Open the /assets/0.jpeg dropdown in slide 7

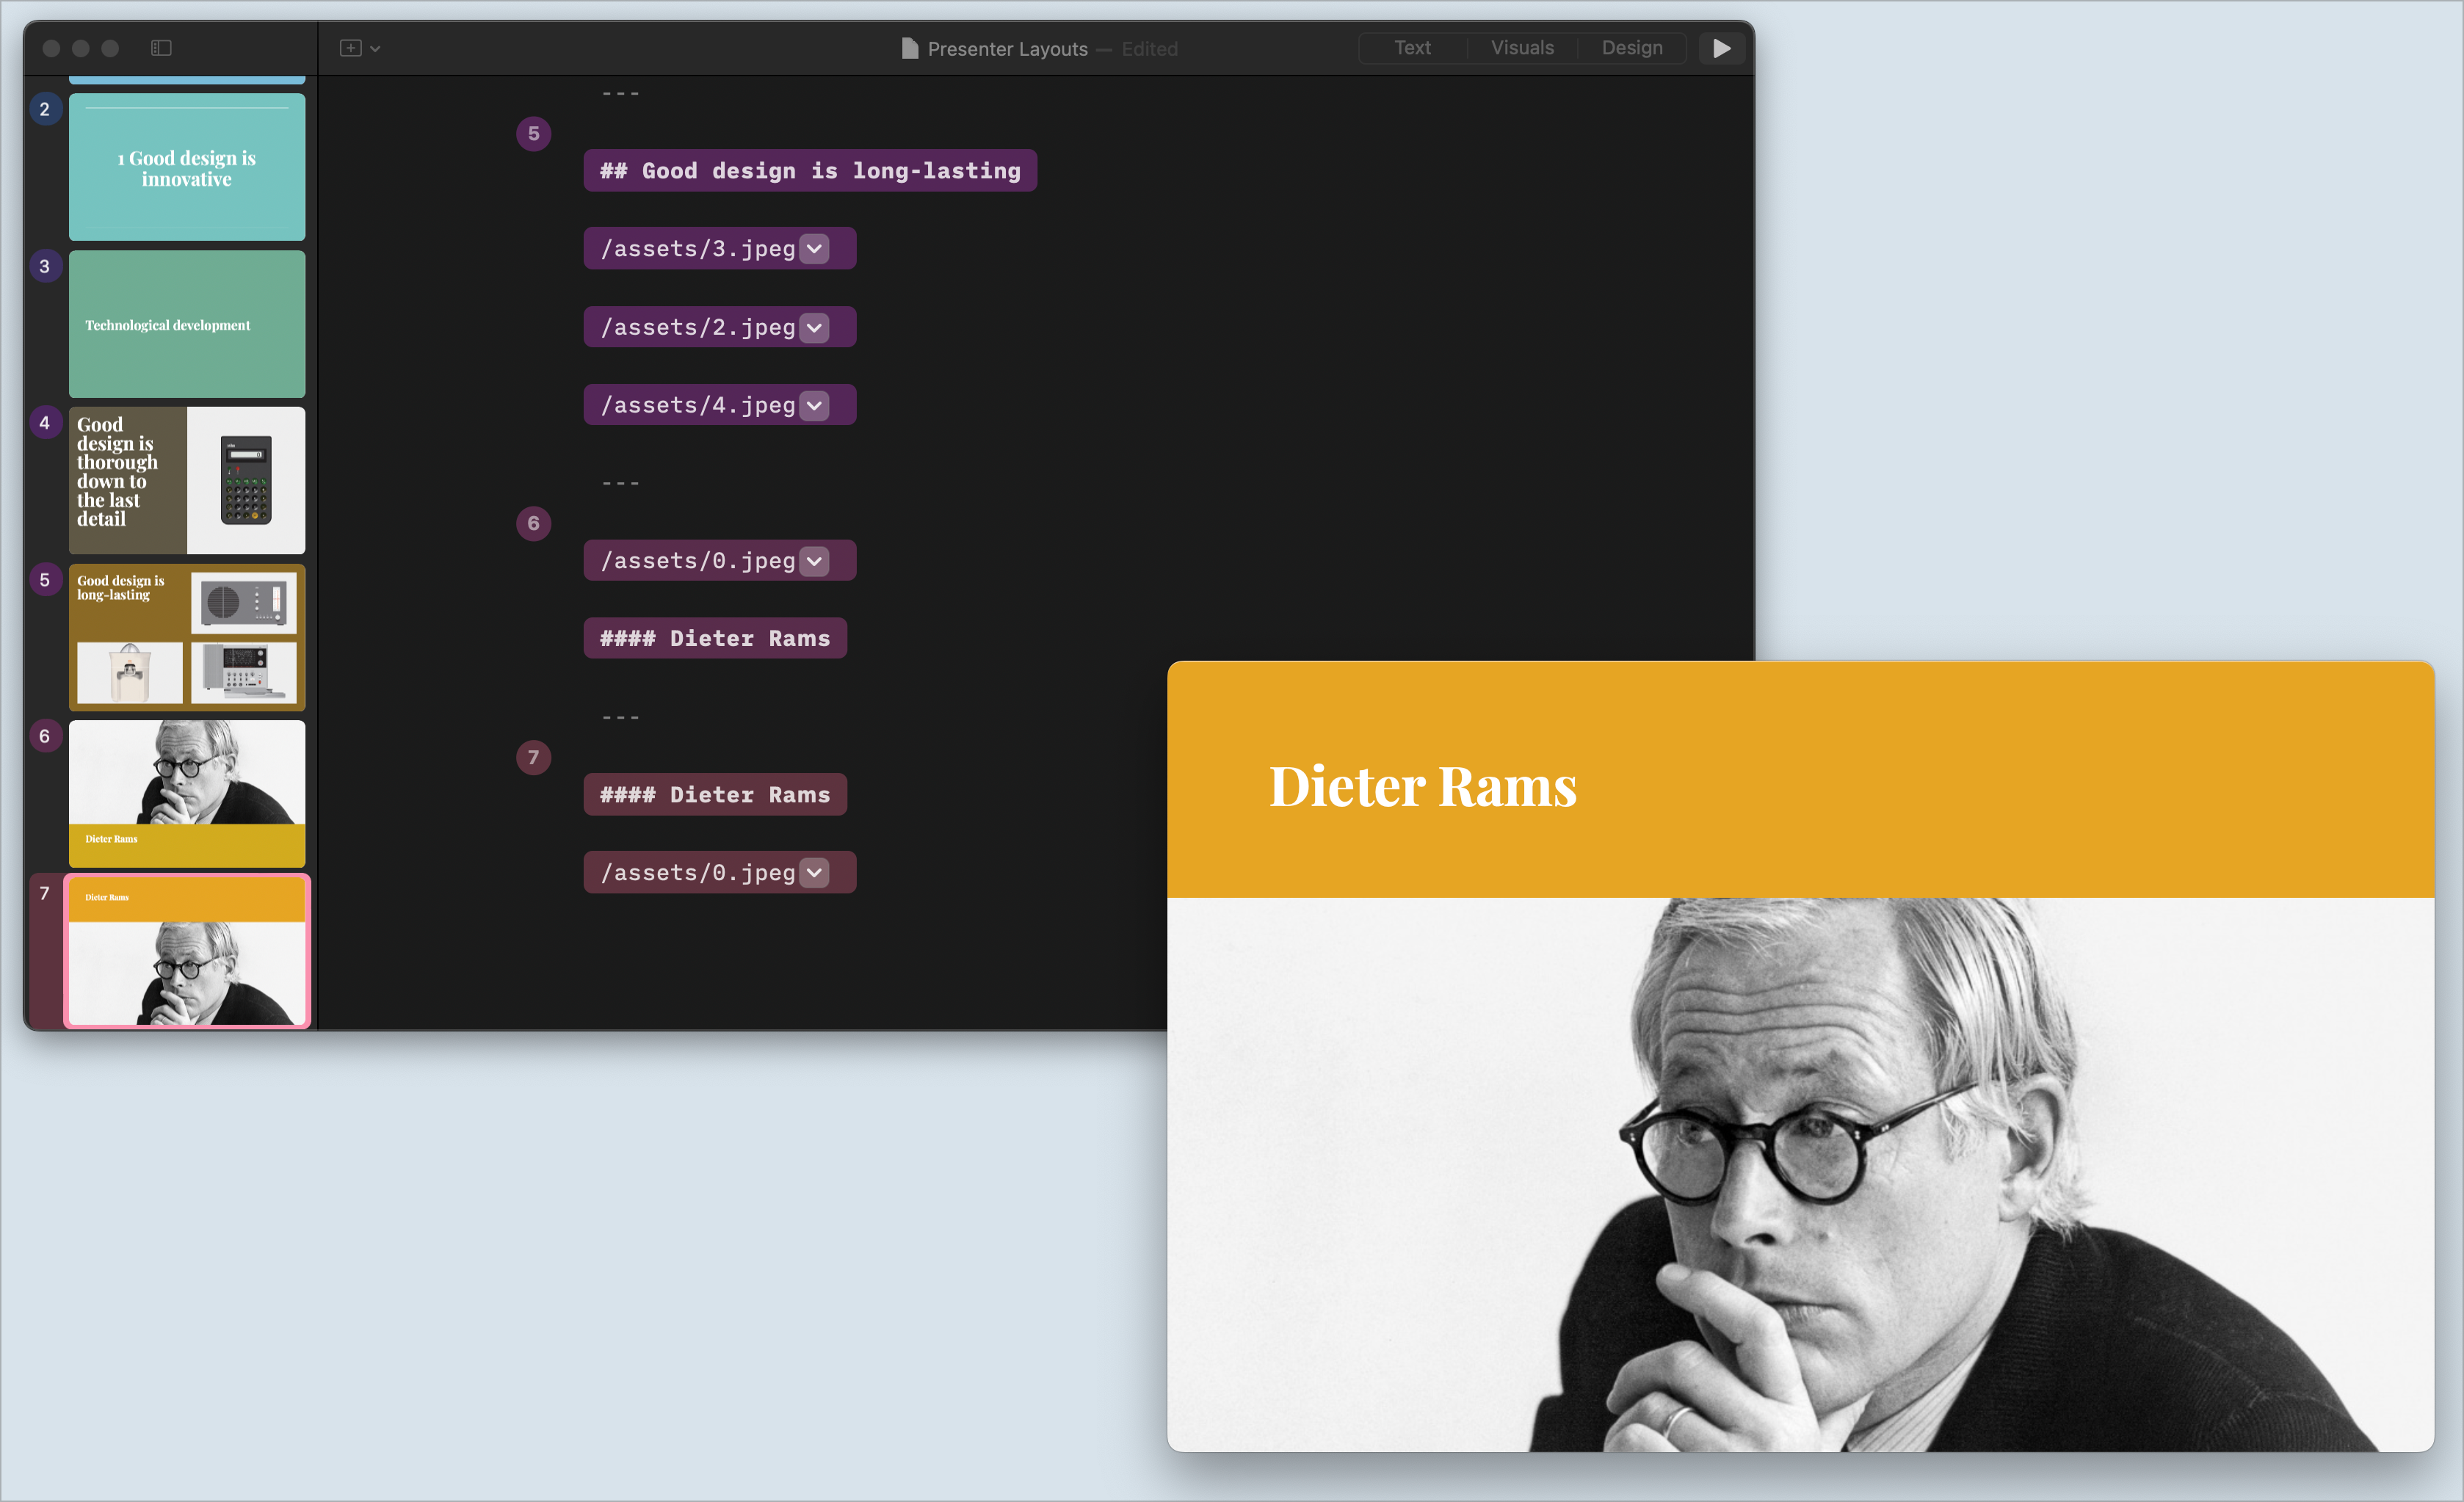815,873
